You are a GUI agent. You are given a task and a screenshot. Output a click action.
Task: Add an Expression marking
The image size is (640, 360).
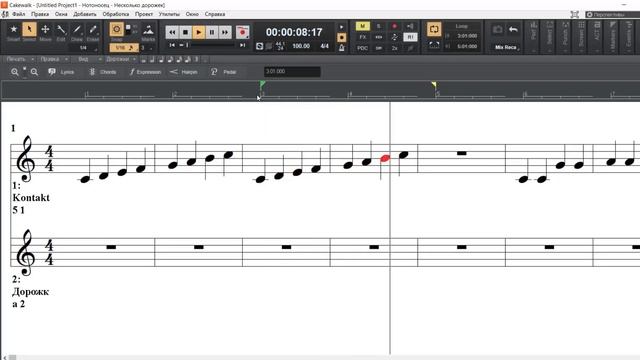coord(145,72)
